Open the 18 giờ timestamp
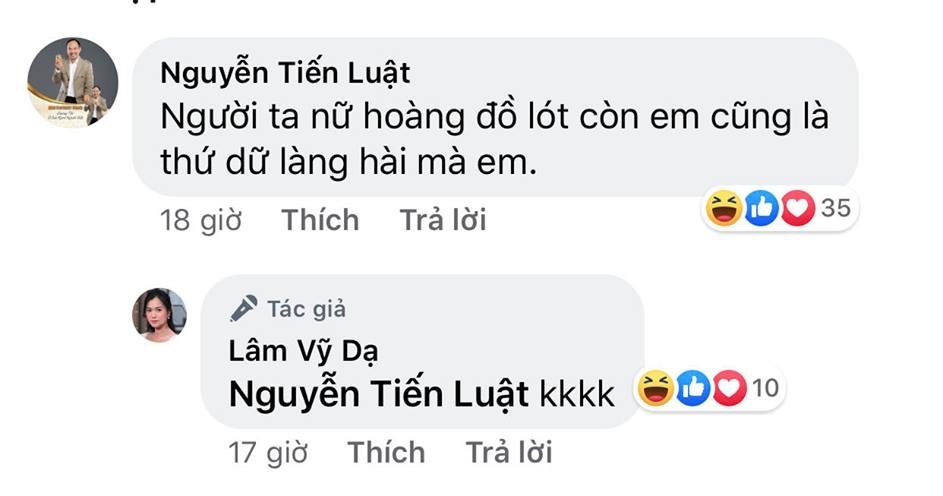 pyautogui.click(x=201, y=220)
